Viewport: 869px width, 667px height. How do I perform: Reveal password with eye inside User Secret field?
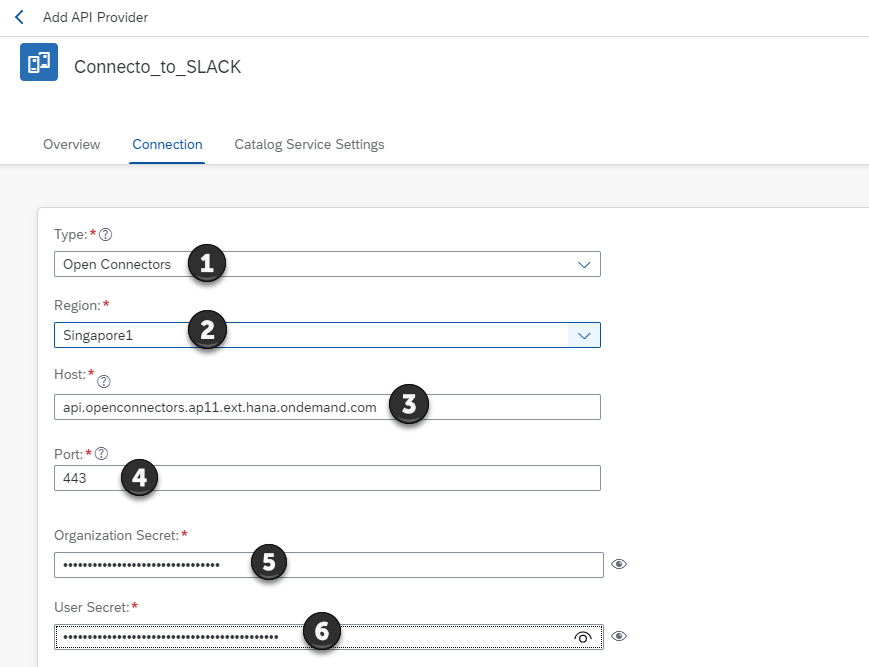[583, 637]
